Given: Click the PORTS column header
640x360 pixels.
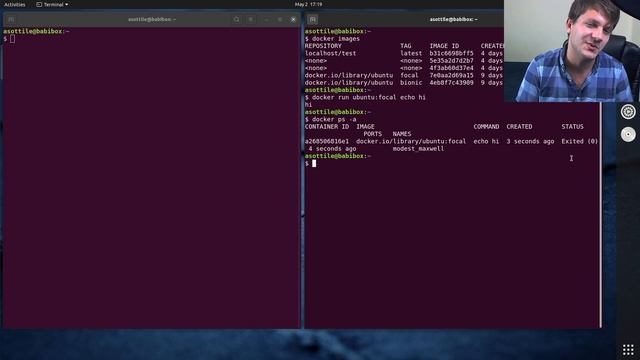Looking at the screenshot, I should (373, 134).
